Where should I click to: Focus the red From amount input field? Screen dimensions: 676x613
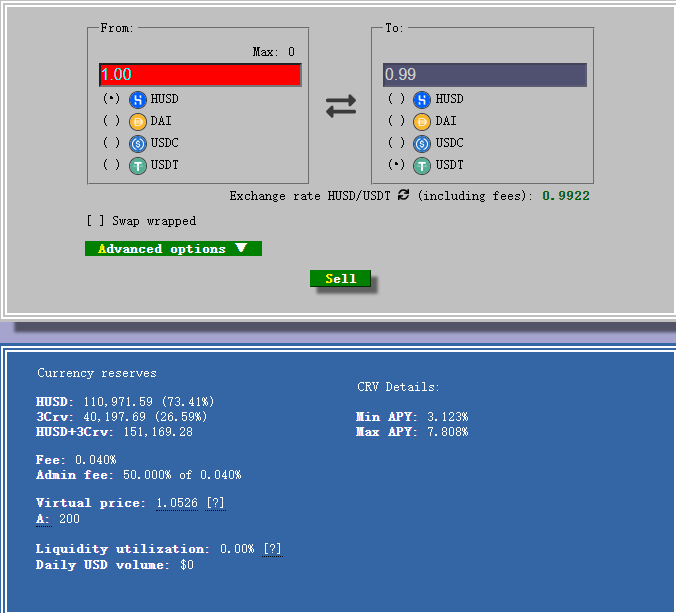pos(200,75)
